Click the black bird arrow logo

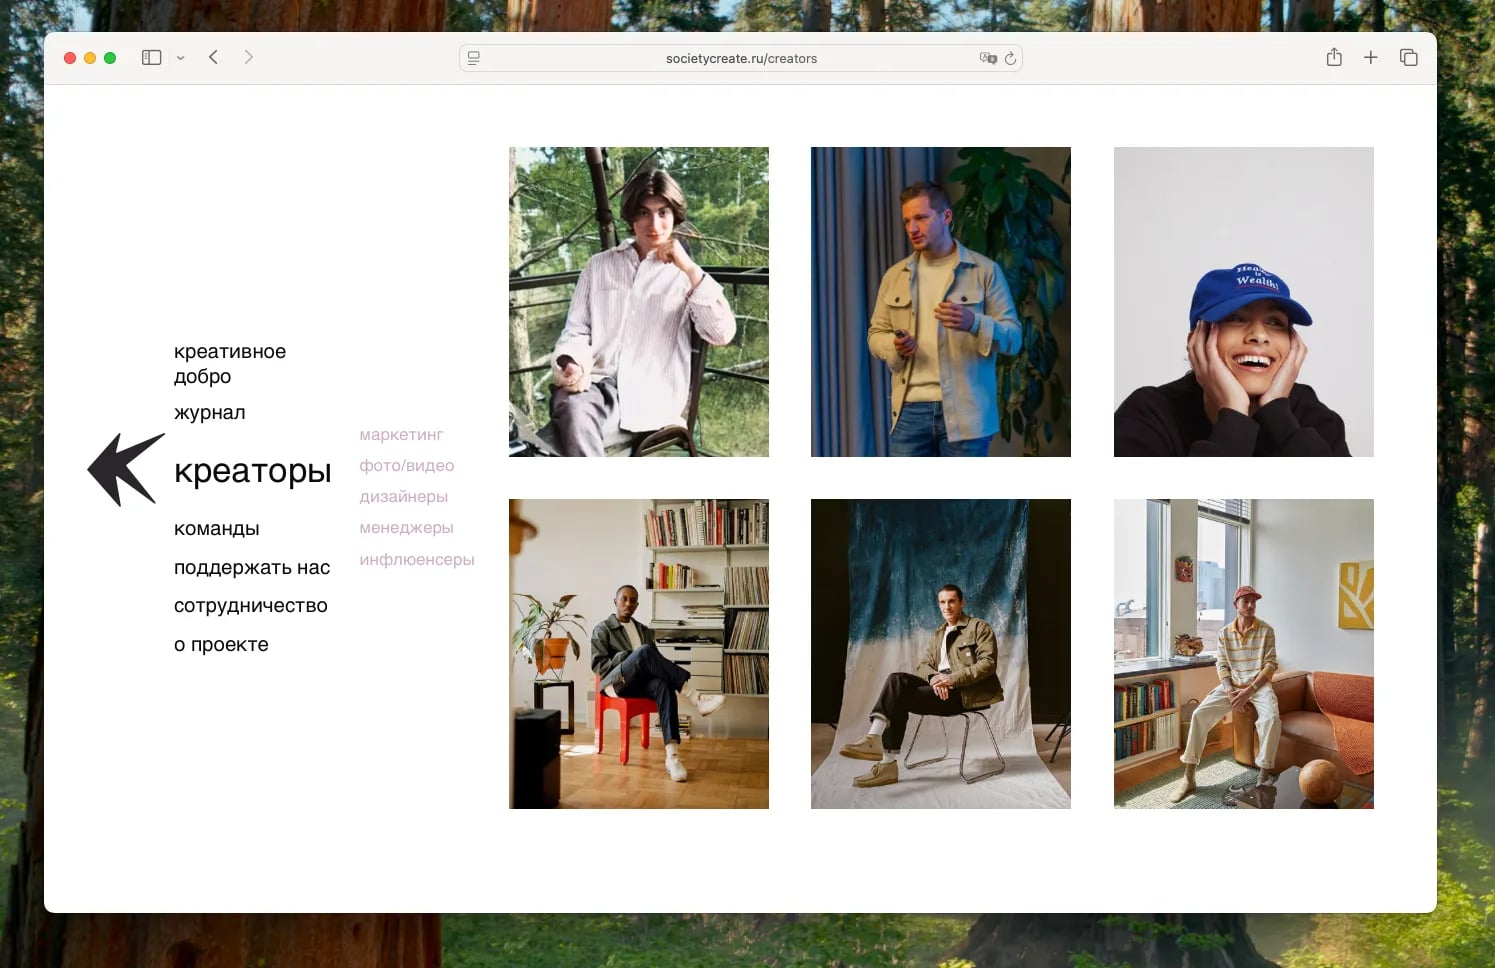pyautogui.click(x=125, y=468)
